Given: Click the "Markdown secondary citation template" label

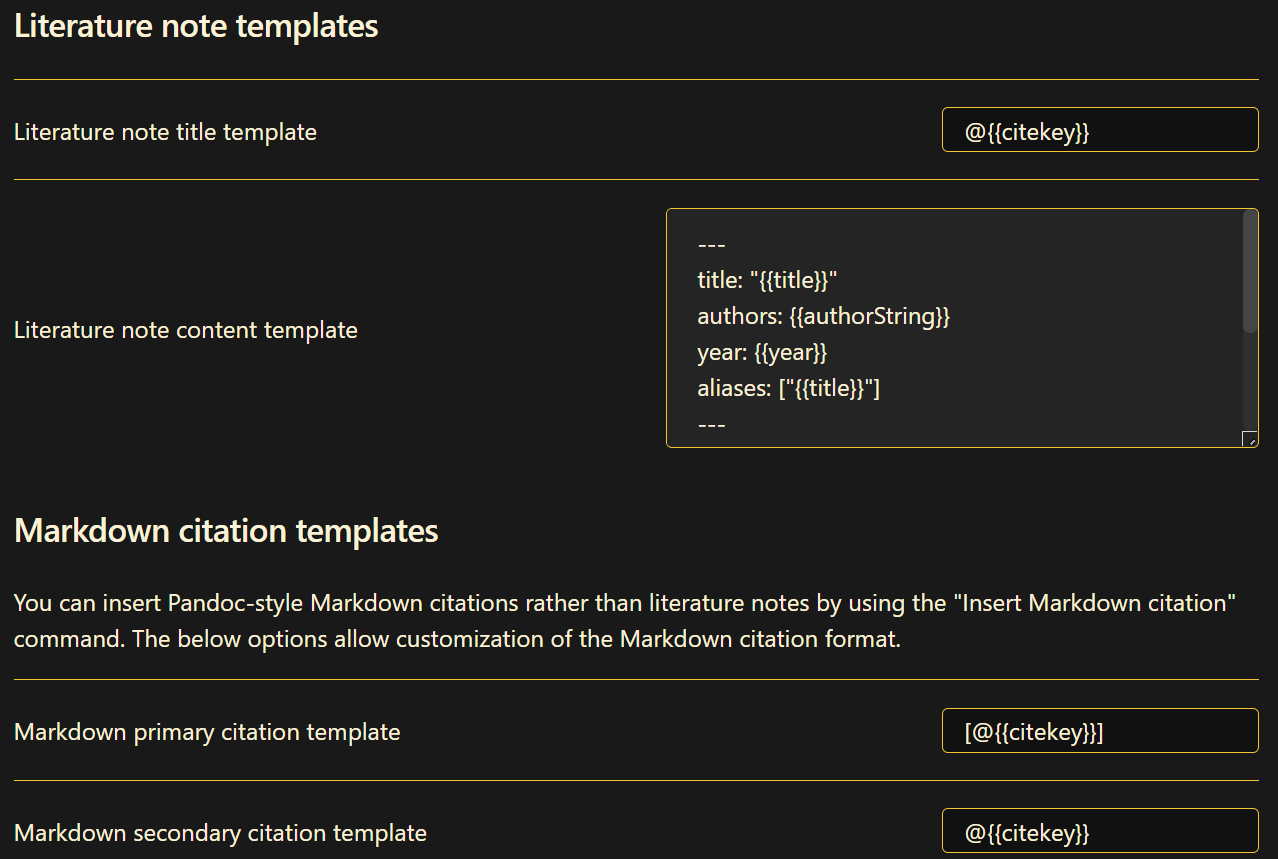Looking at the screenshot, I should point(220,833).
